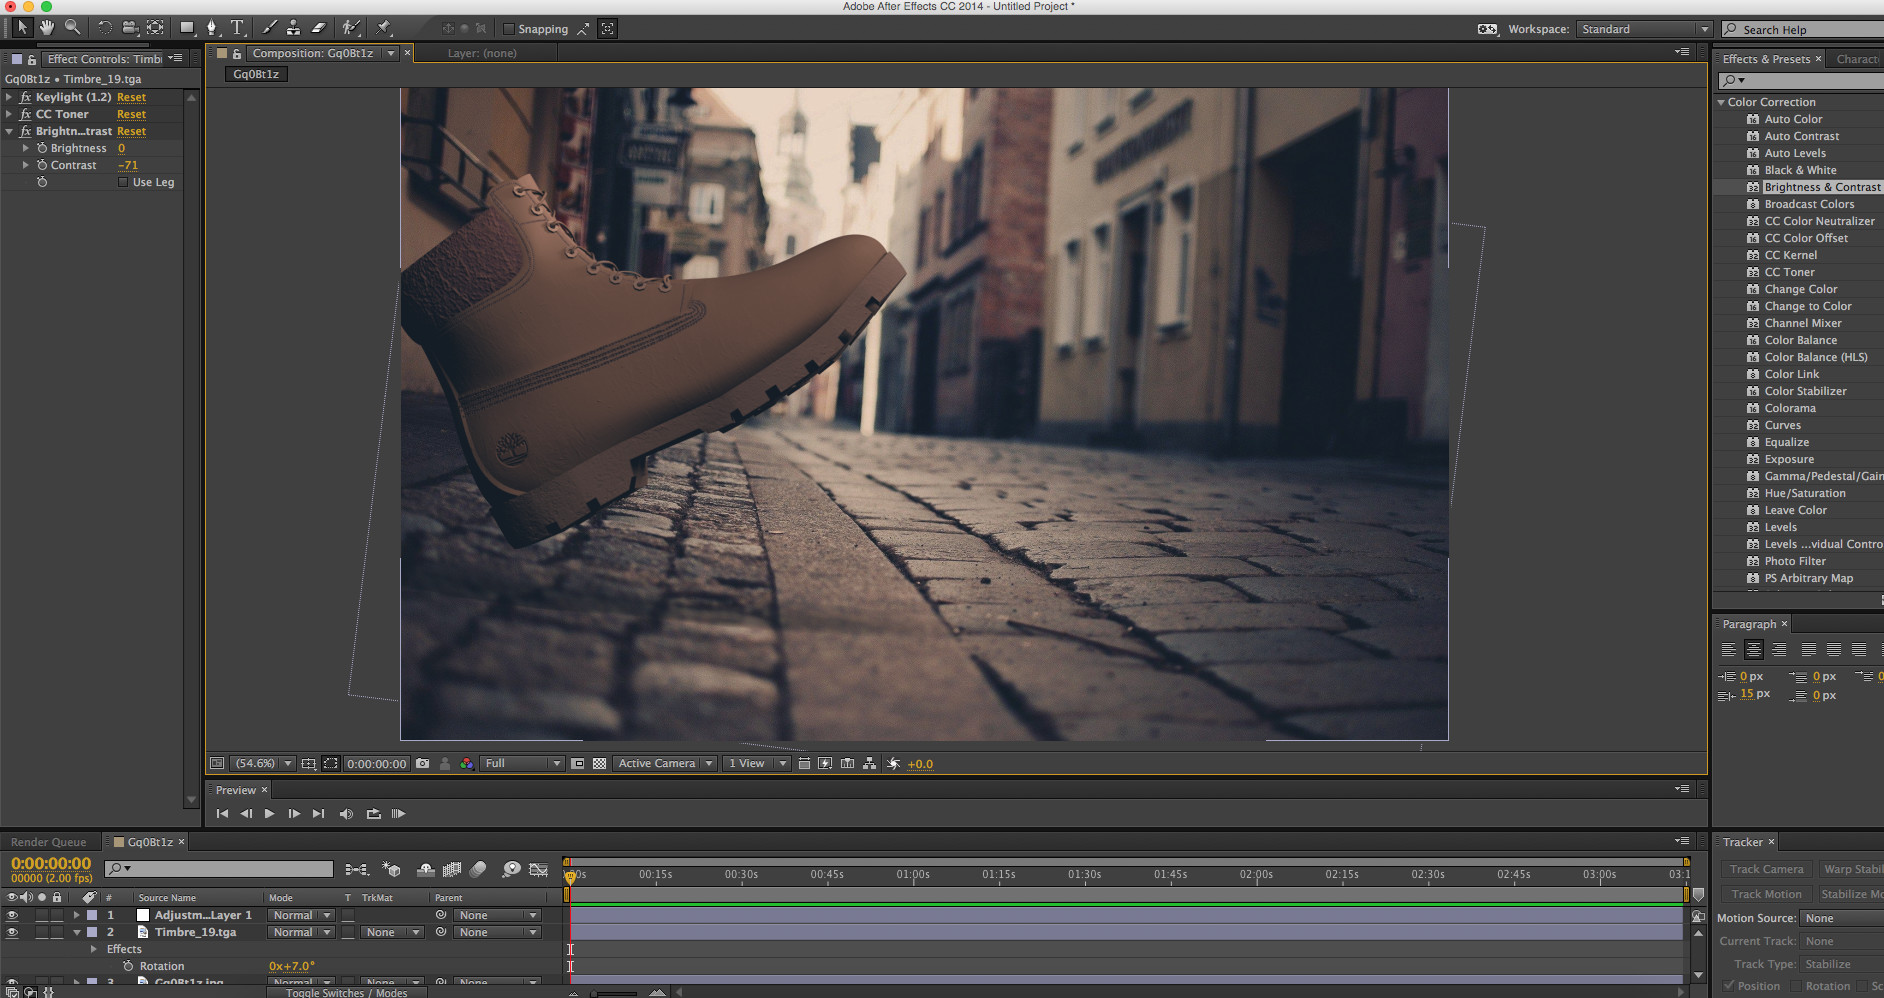Viewport: 1884px width, 998px height.
Task: Toggle the transparency grid in viewer
Action: 599,764
